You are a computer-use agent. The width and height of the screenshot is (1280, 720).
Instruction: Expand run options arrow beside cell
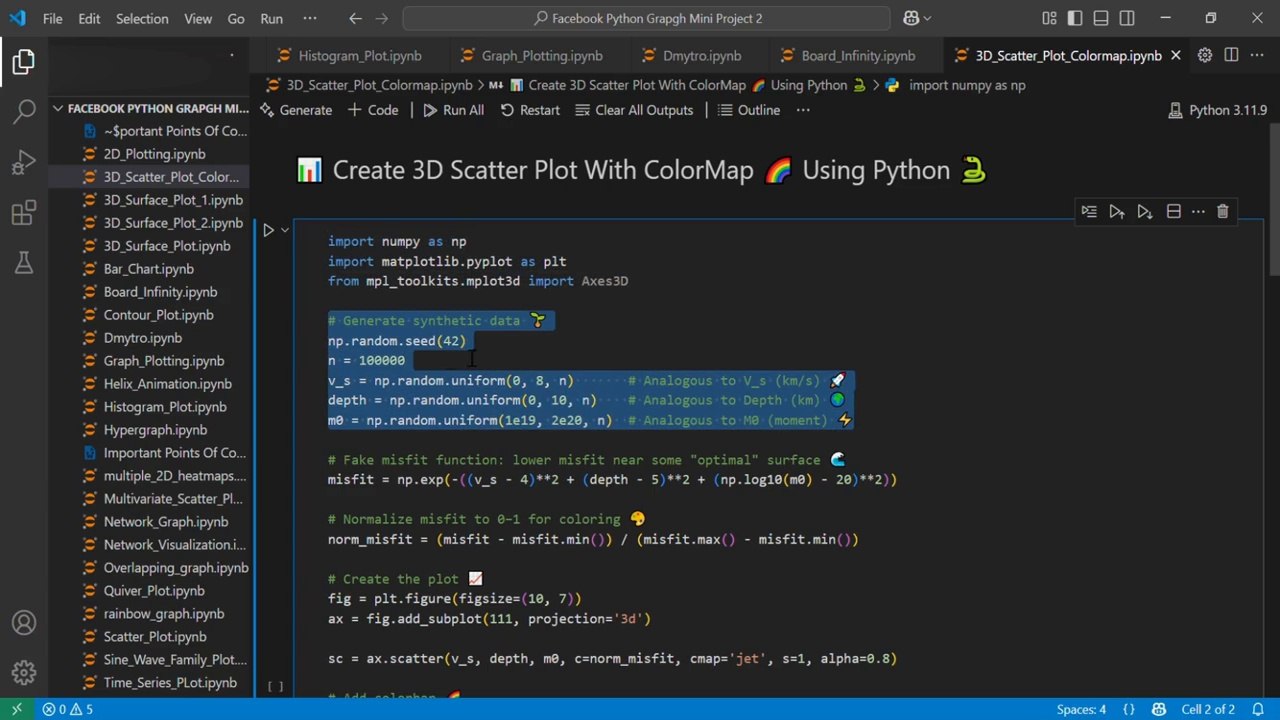285,230
